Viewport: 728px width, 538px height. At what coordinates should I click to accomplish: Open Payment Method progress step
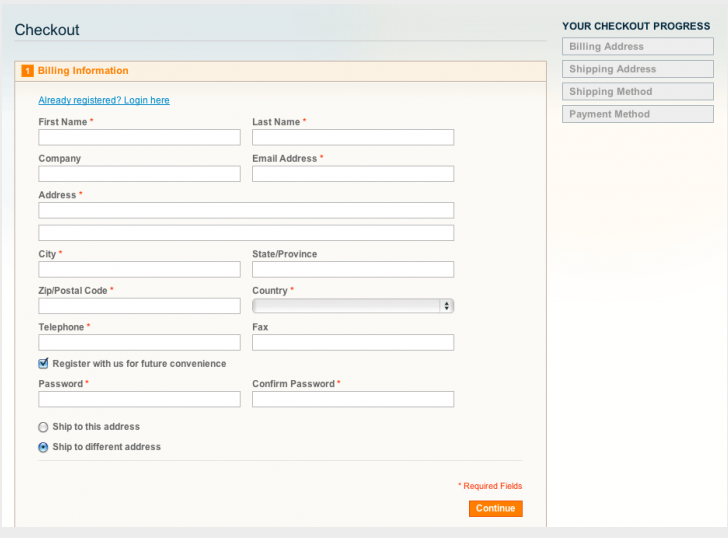click(637, 114)
